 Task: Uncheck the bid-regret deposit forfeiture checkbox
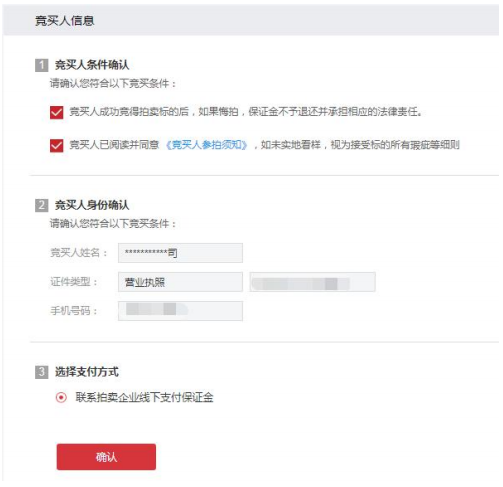[56, 112]
